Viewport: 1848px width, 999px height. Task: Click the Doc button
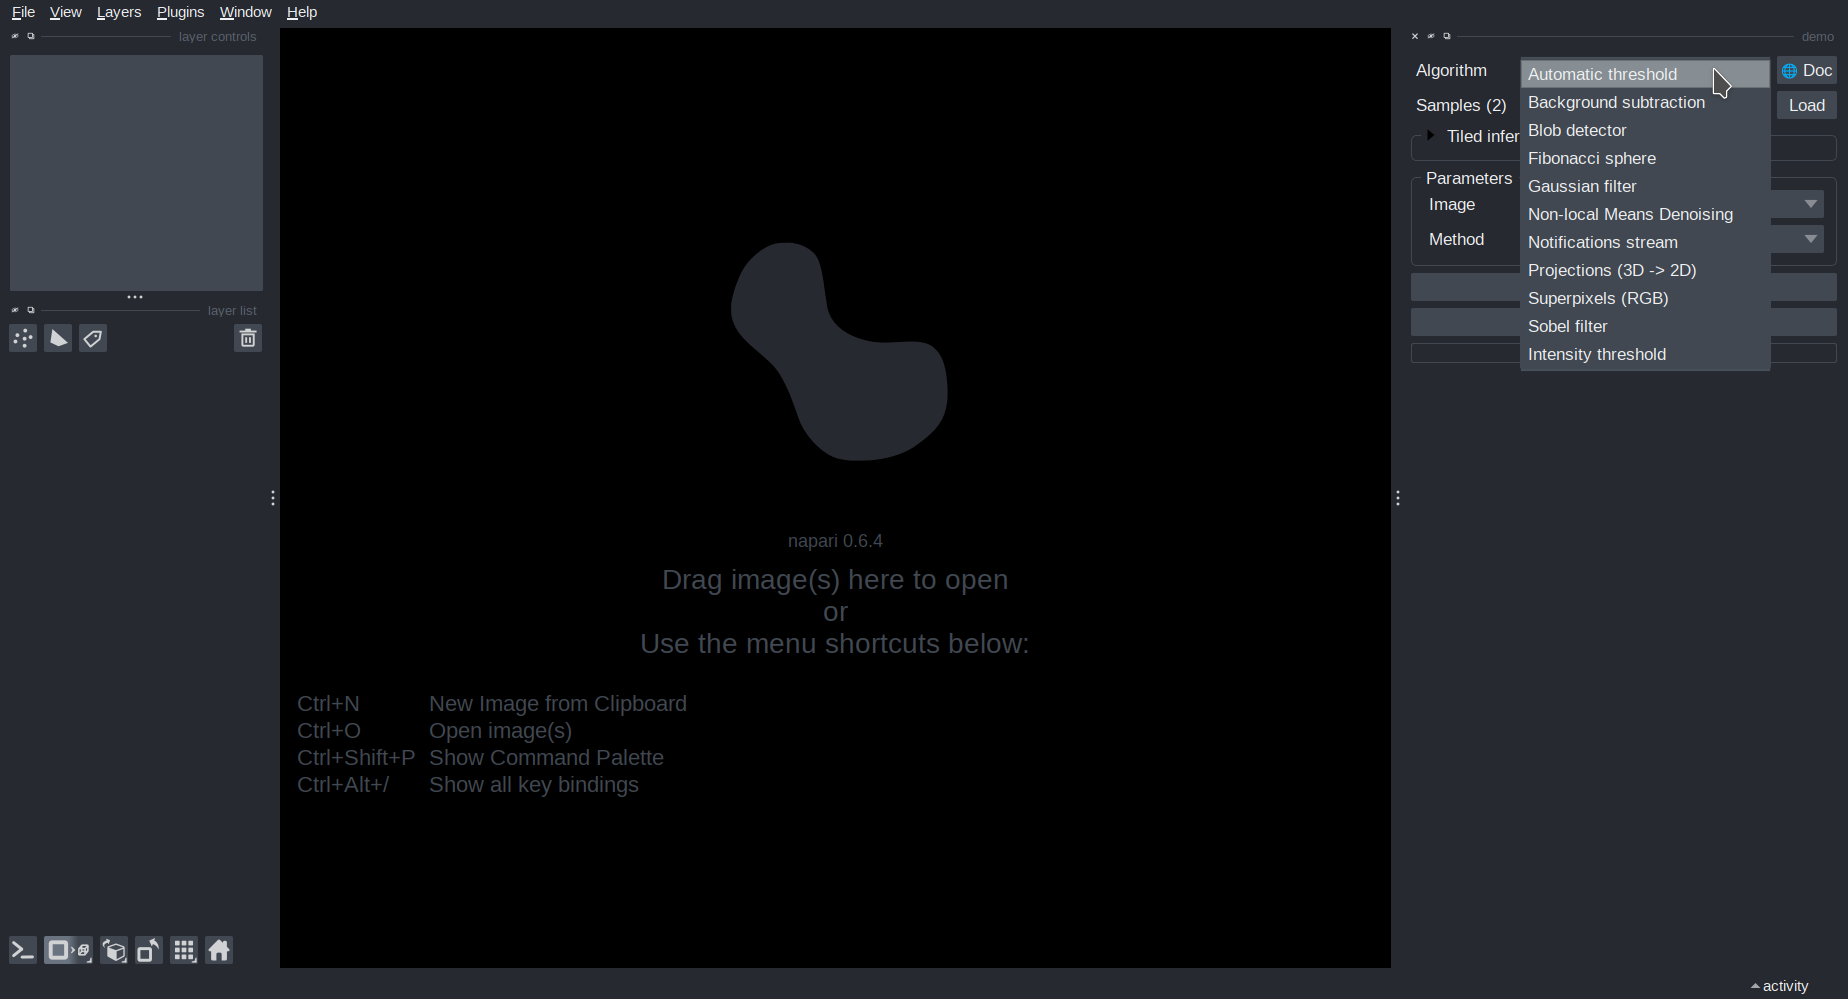click(1806, 71)
